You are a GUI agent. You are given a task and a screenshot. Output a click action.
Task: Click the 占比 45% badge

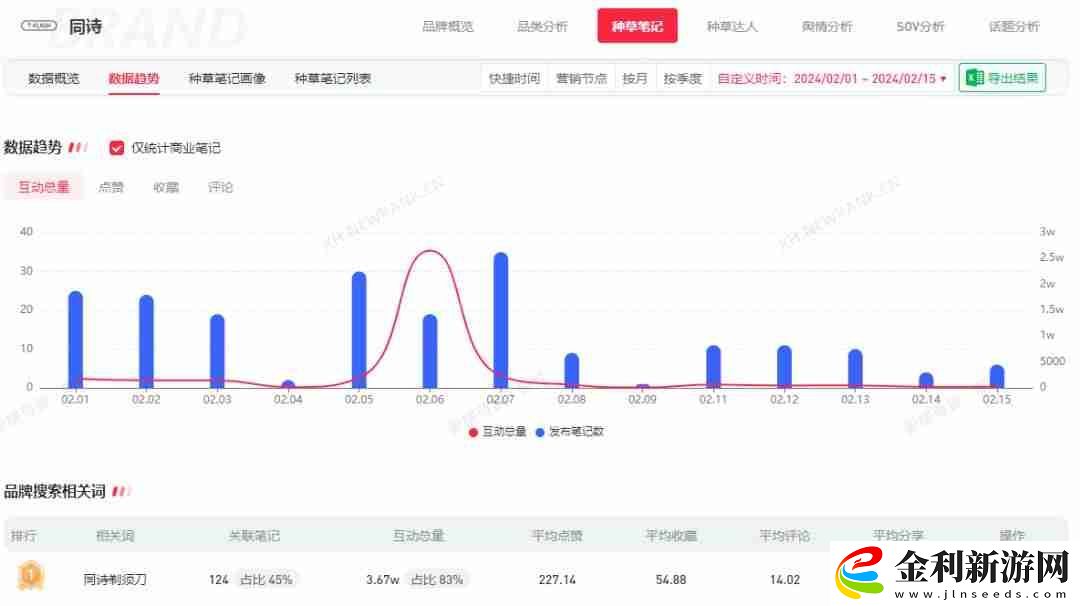click(266, 580)
